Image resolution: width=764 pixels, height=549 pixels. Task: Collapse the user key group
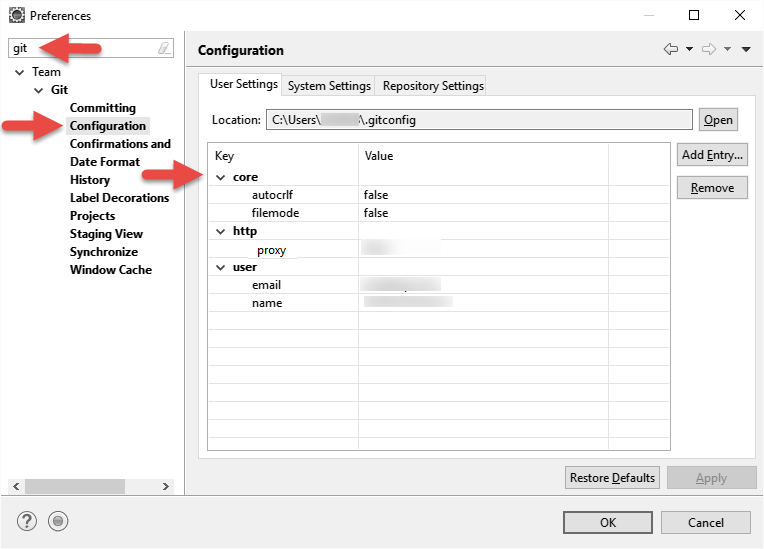221,267
